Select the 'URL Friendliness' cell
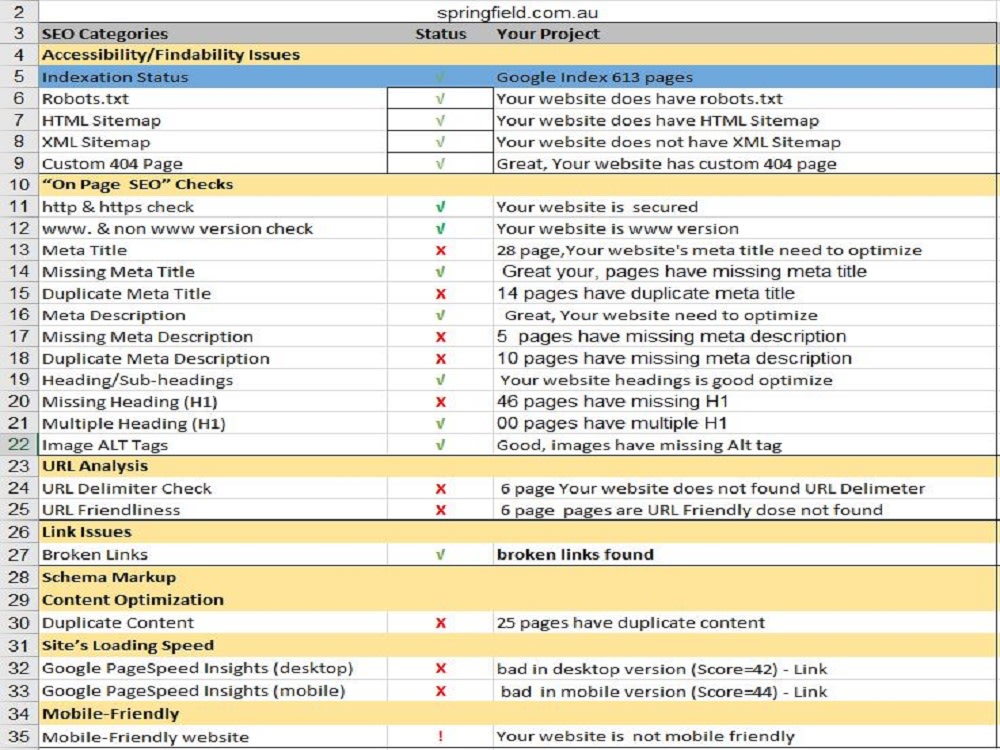Viewport: 1000px width, 750px height. [x=213, y=510]
